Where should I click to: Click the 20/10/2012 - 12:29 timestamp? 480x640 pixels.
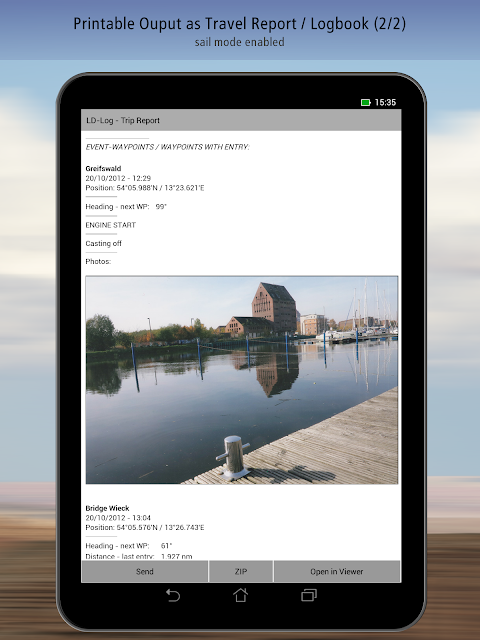pos(118,178)
